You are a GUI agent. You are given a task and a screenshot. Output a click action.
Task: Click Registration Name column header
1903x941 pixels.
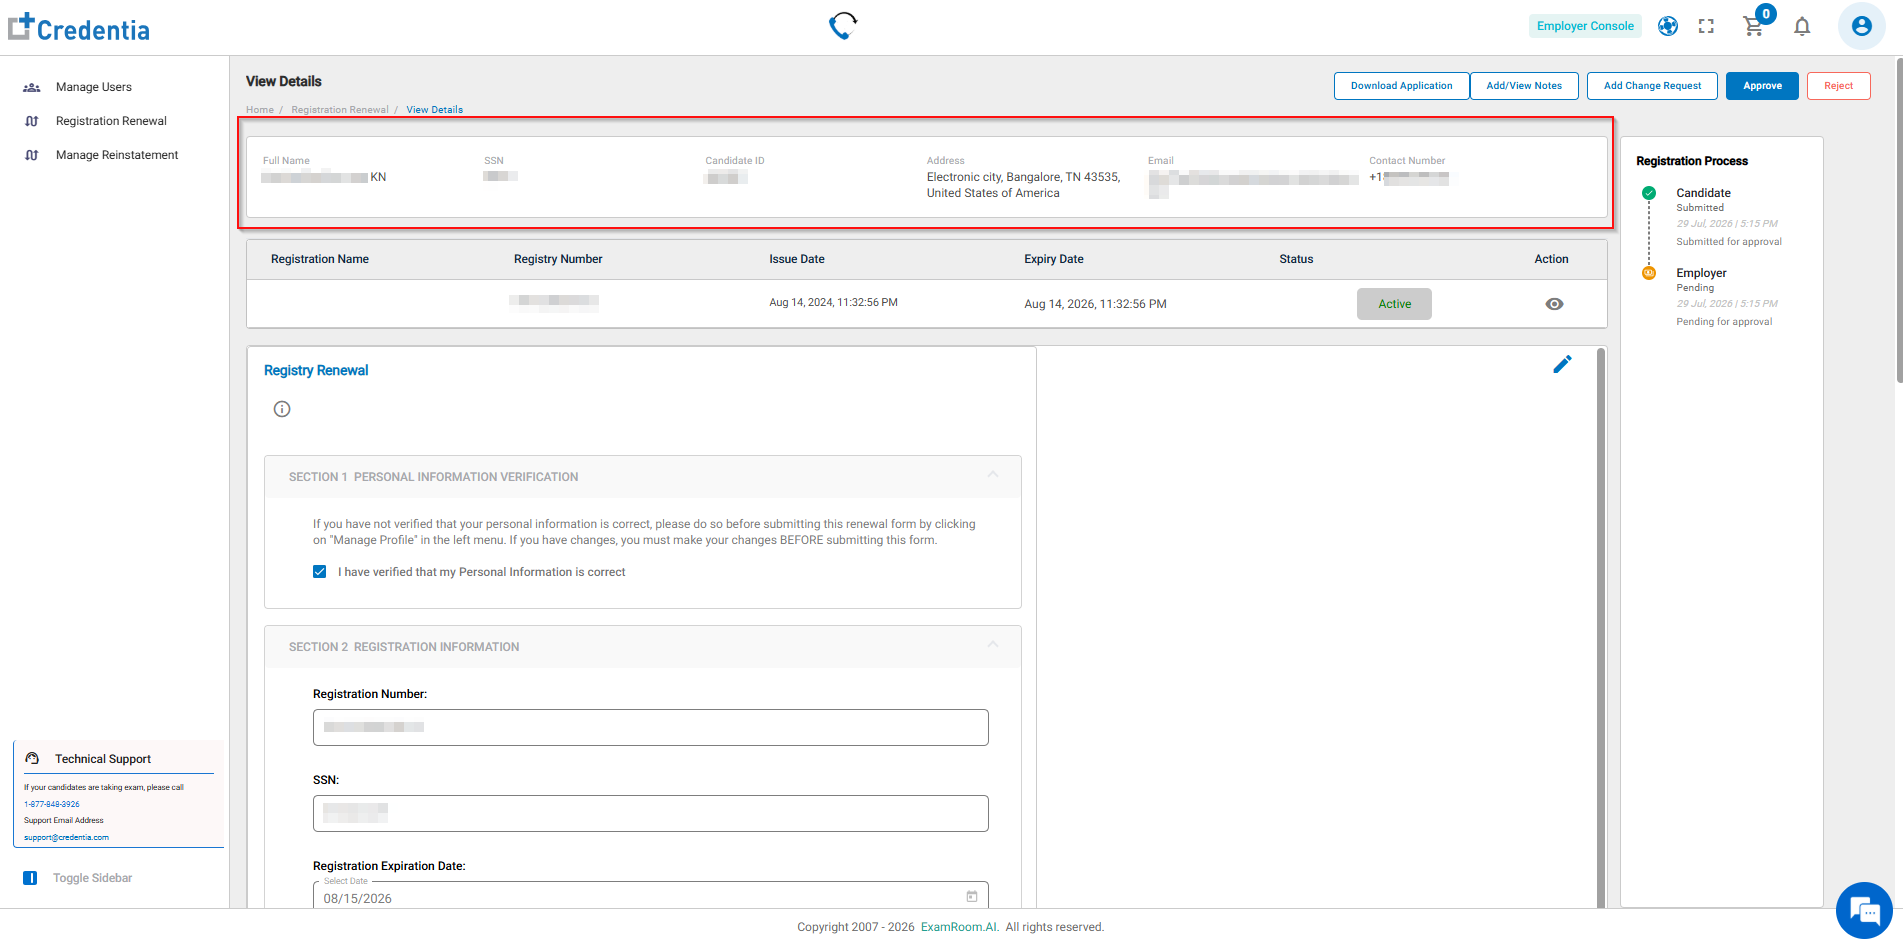coord(320,259)
